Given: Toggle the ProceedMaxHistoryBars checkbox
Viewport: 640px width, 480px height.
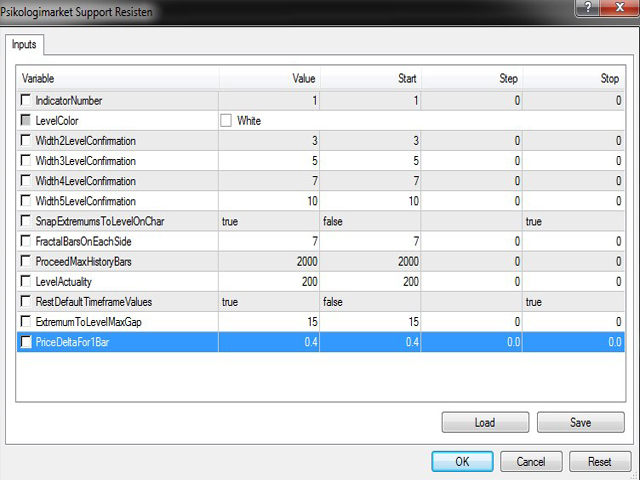Looking at the screenshot, I should [26, 261].
